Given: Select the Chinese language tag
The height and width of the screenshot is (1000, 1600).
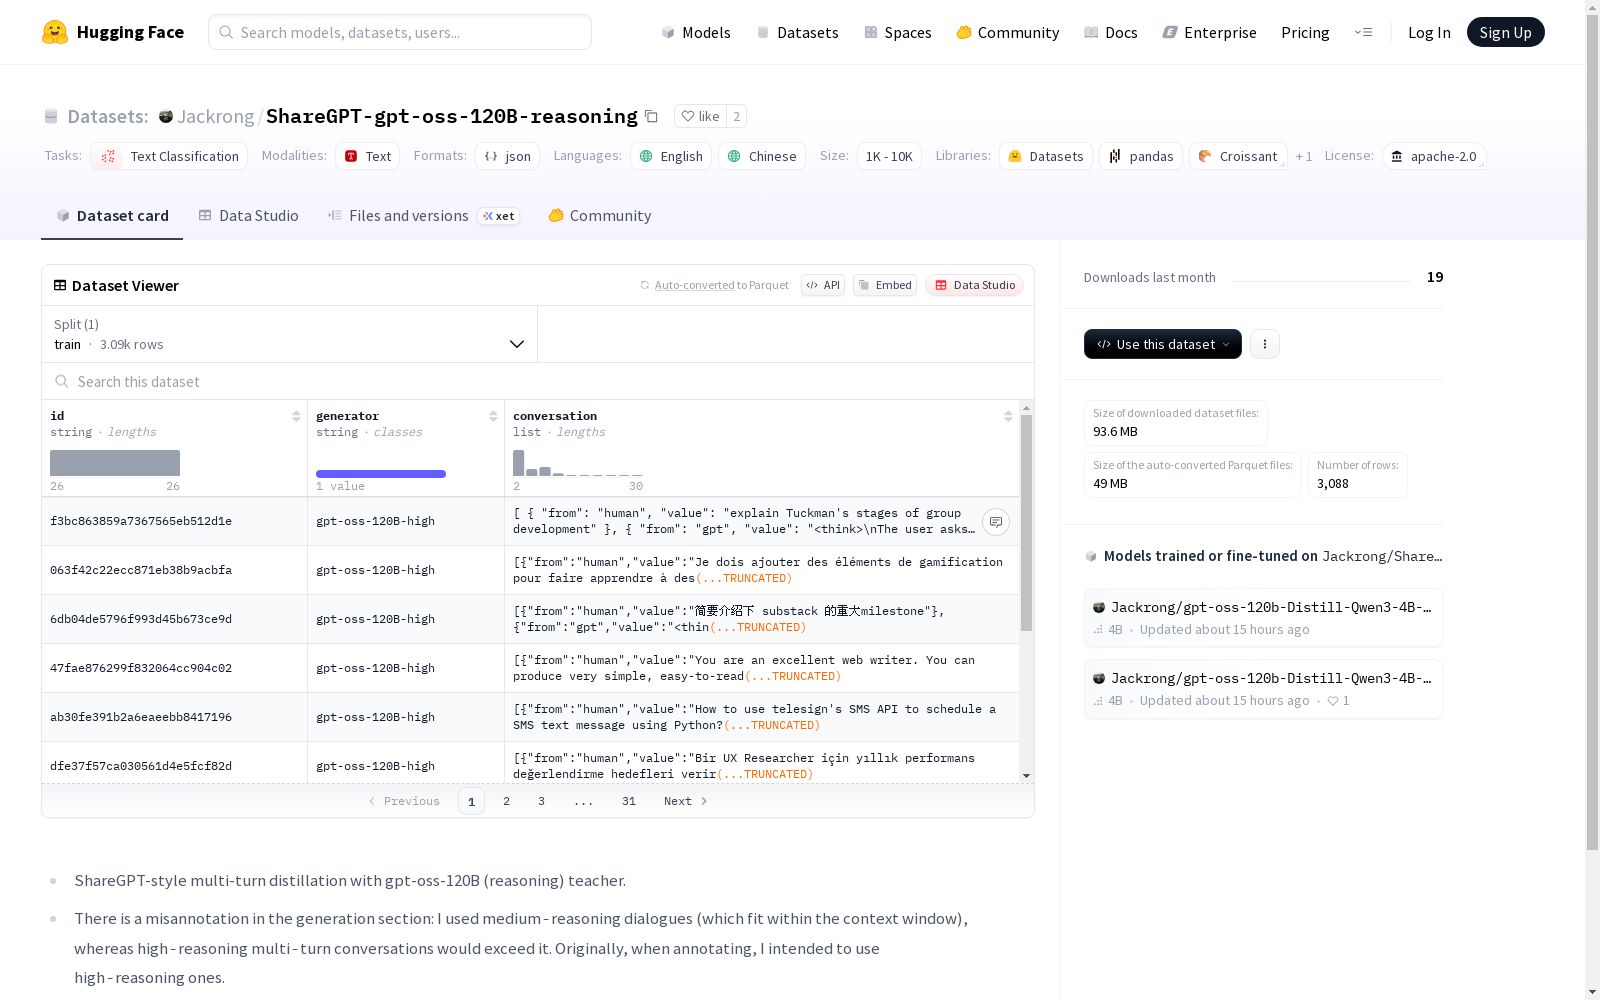Looking at the screenshot, I should [x=762, y=156].
